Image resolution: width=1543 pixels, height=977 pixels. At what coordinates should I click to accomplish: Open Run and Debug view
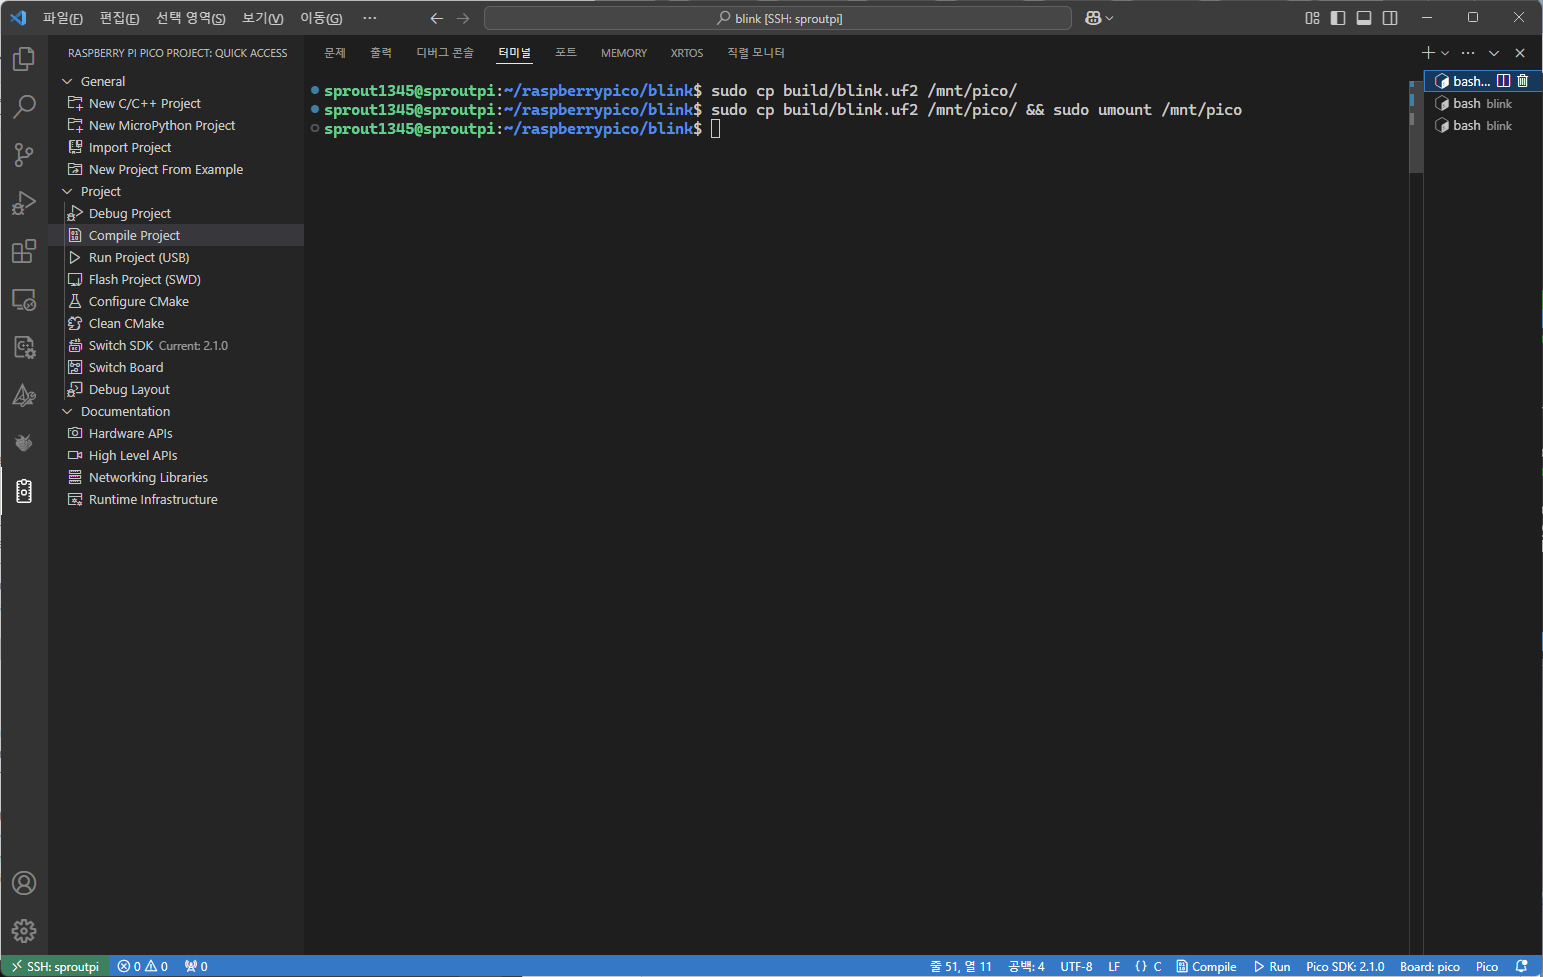click(24, 203)
